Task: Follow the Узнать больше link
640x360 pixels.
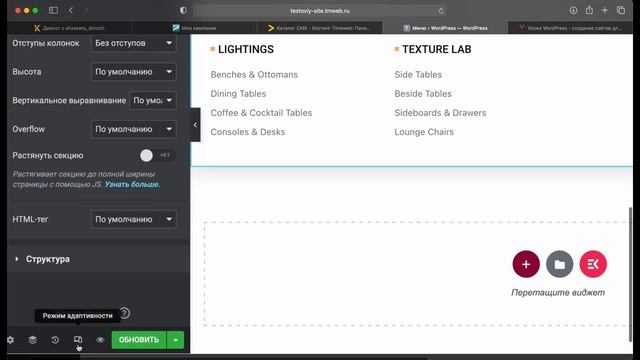Action: [132, 184]
